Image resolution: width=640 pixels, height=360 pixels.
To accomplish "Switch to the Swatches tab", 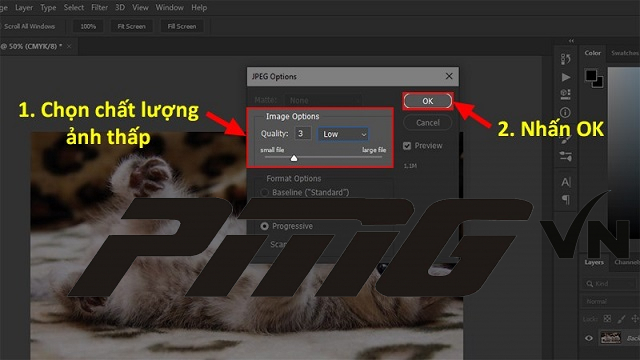I will click(x=624, y=53).
